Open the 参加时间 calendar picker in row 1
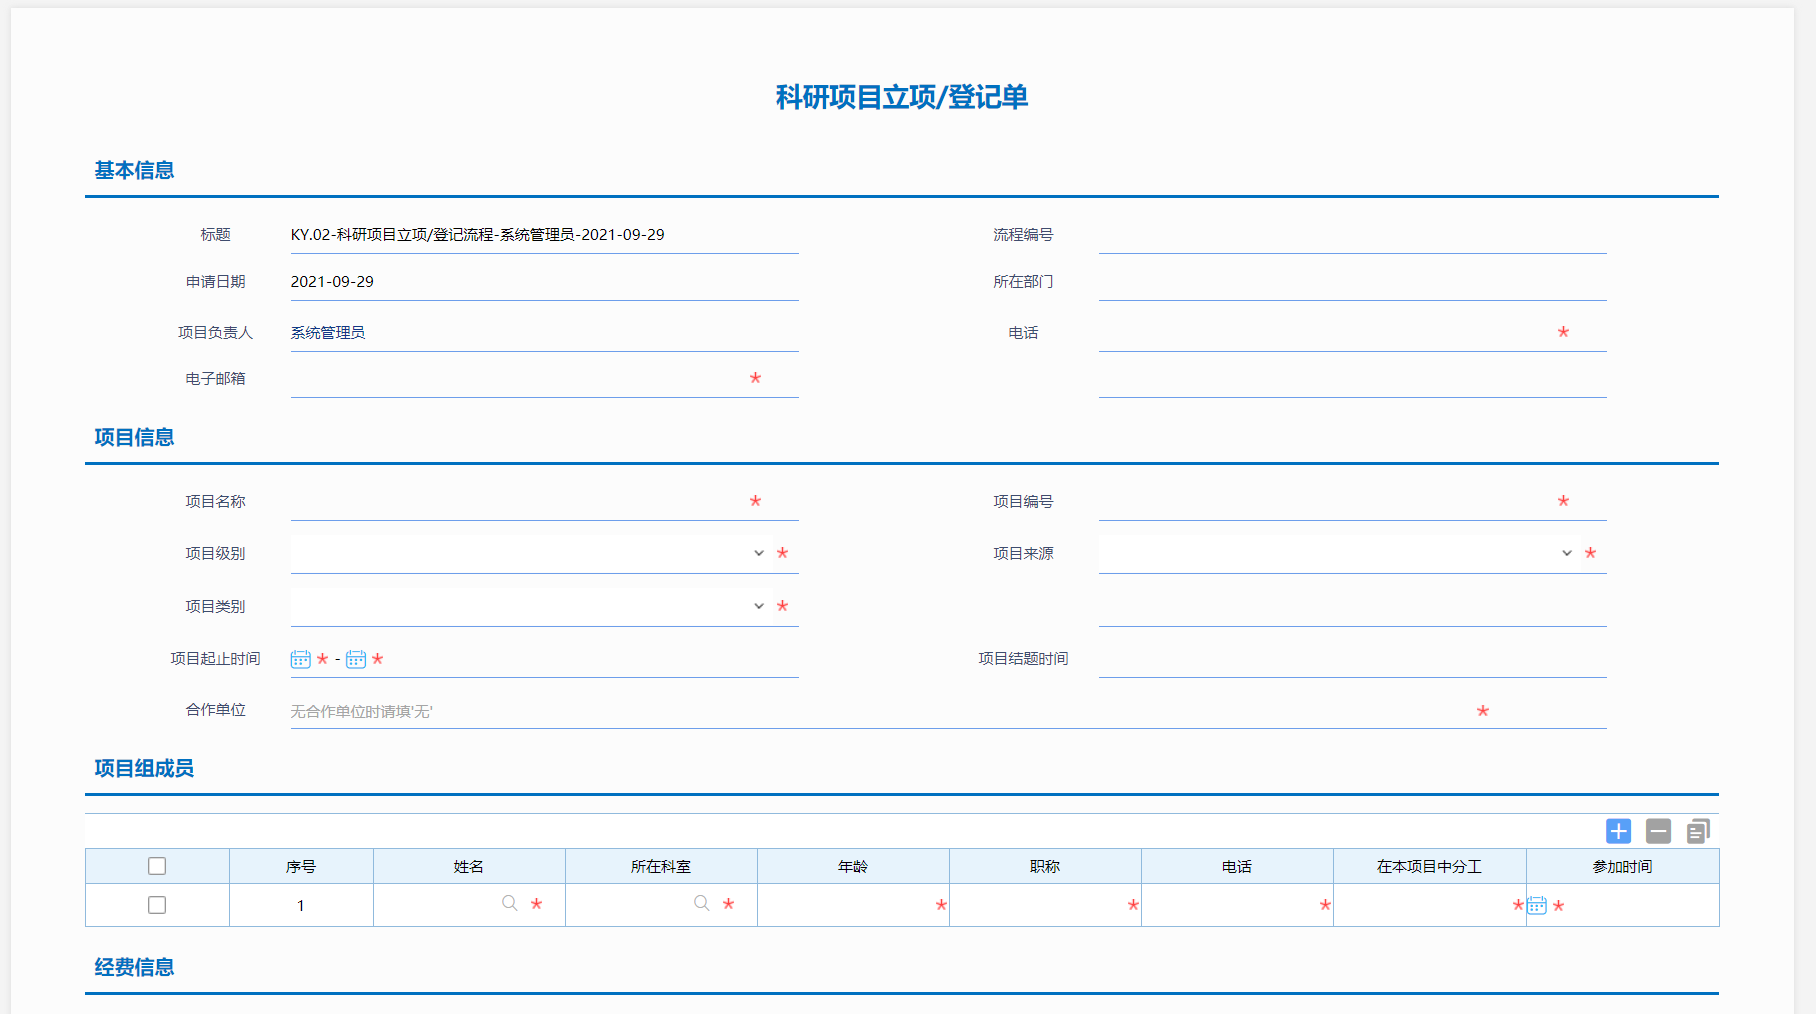This screenshot has width=1816, height=1014. pyautogui.click(x=1537, y=906)
